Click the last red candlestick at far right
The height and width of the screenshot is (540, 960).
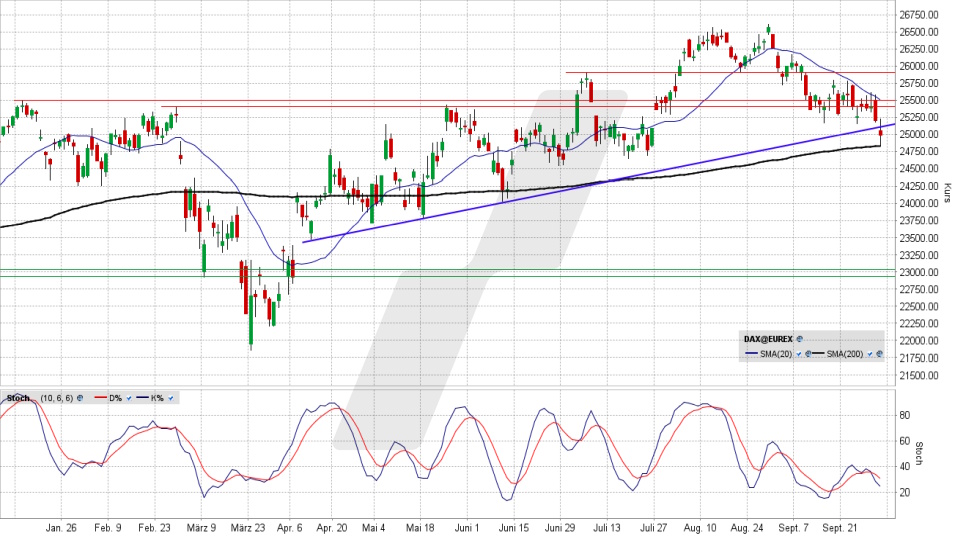click(881, 132)
